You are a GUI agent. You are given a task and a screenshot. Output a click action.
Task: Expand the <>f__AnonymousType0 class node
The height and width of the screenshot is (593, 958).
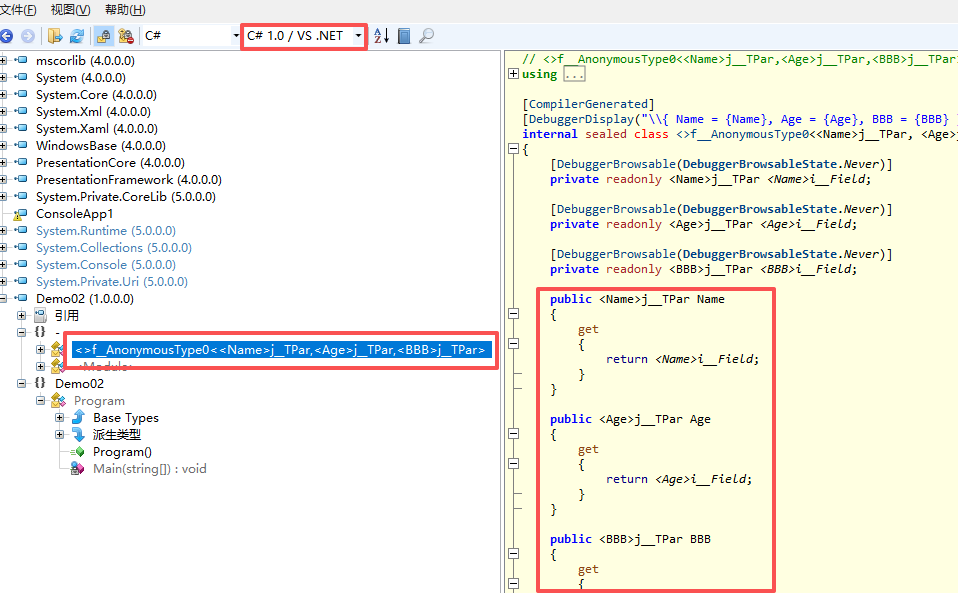(x=40, y=349)
